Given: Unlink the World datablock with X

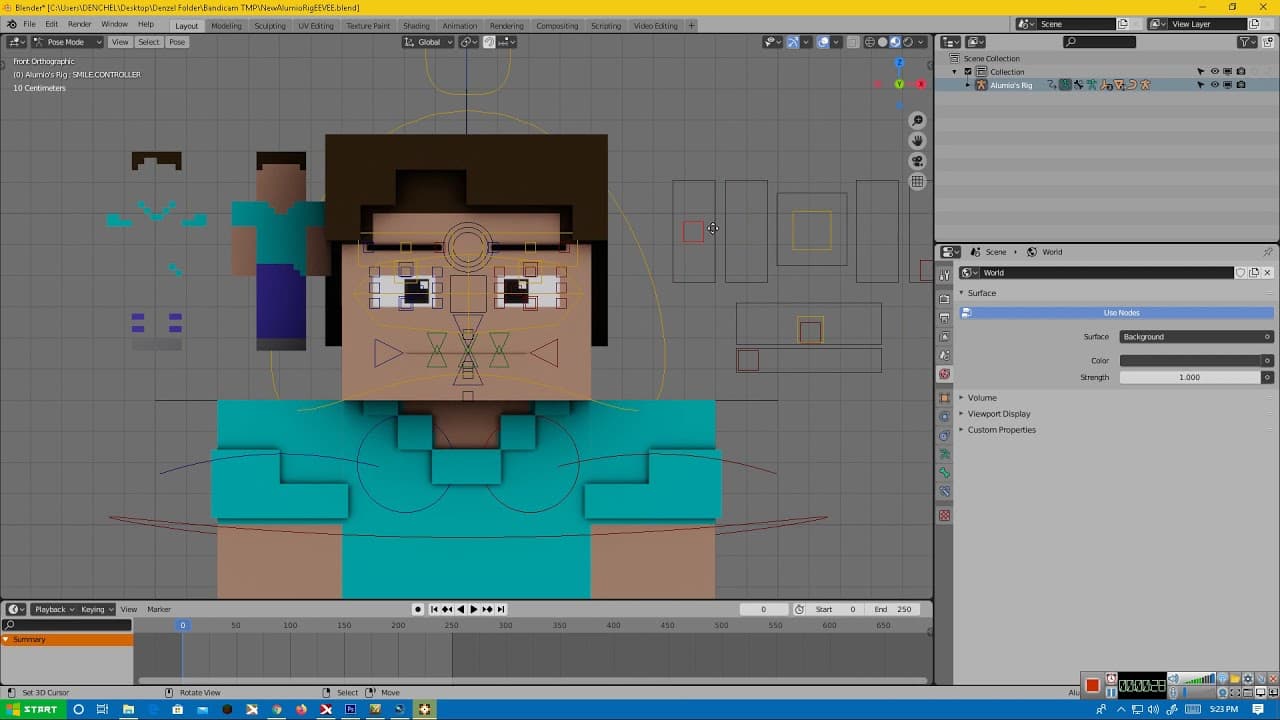Looking at the screenshot, I should [1268, 273].
